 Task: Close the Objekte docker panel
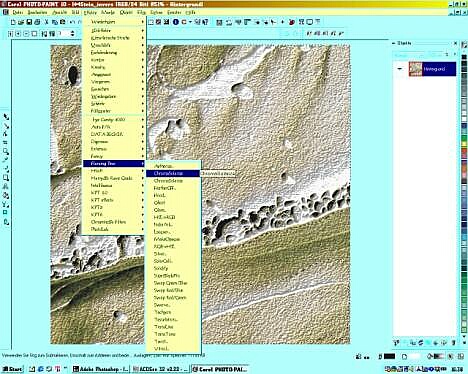coord(455,43)
